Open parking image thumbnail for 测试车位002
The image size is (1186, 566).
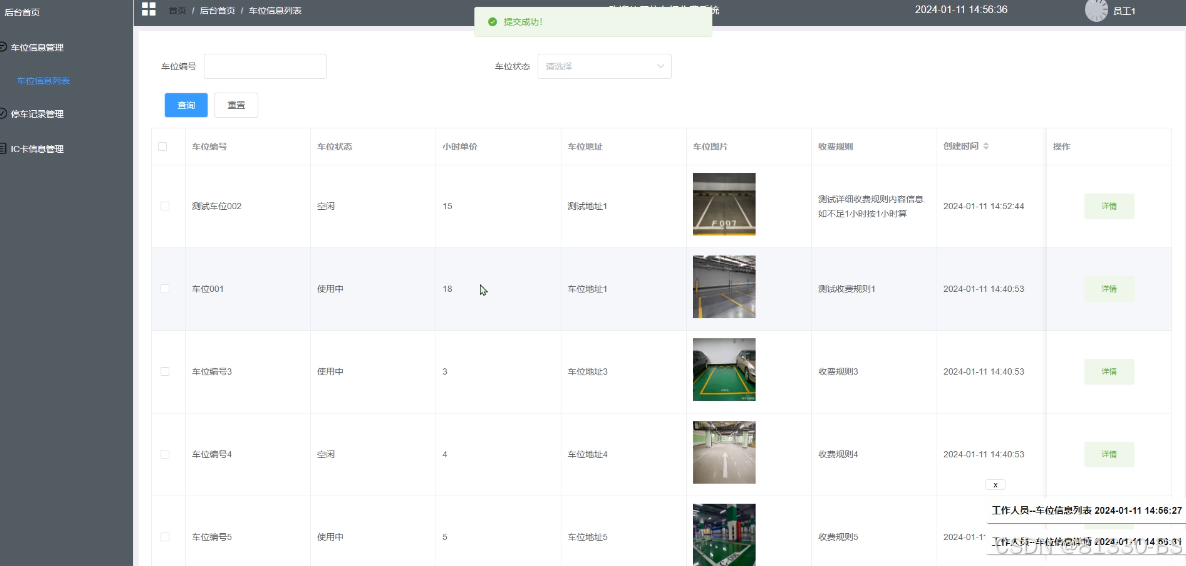point(724,204)
